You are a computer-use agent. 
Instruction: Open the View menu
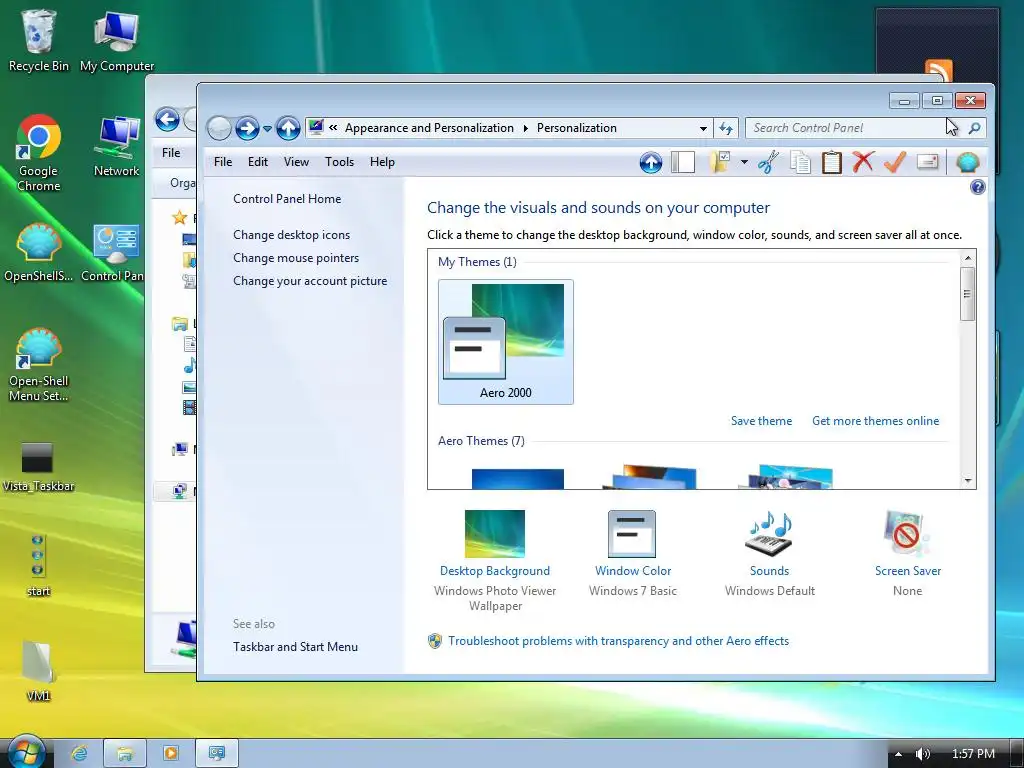point(296,162)
